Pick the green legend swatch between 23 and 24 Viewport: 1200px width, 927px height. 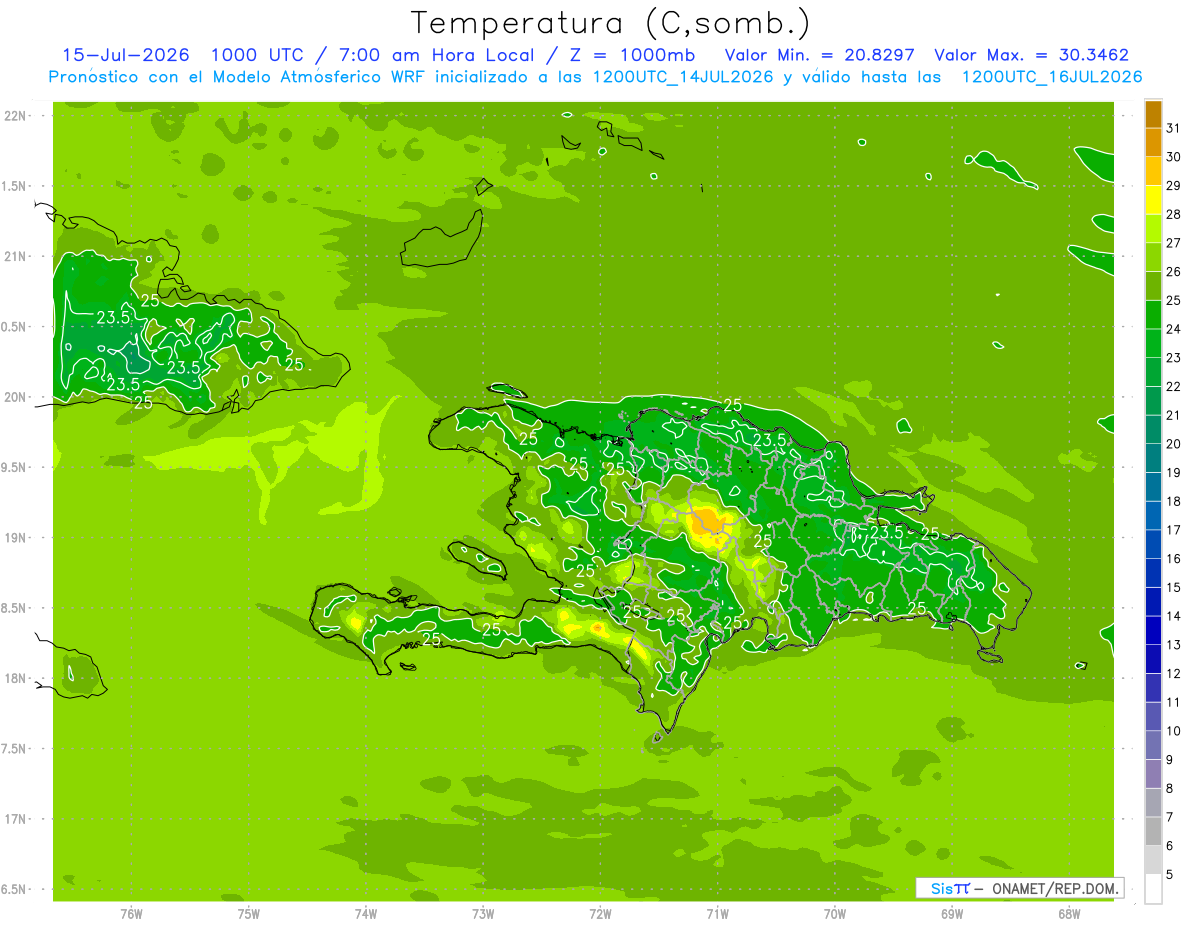pyautogui.click(x=1153, y=344)
